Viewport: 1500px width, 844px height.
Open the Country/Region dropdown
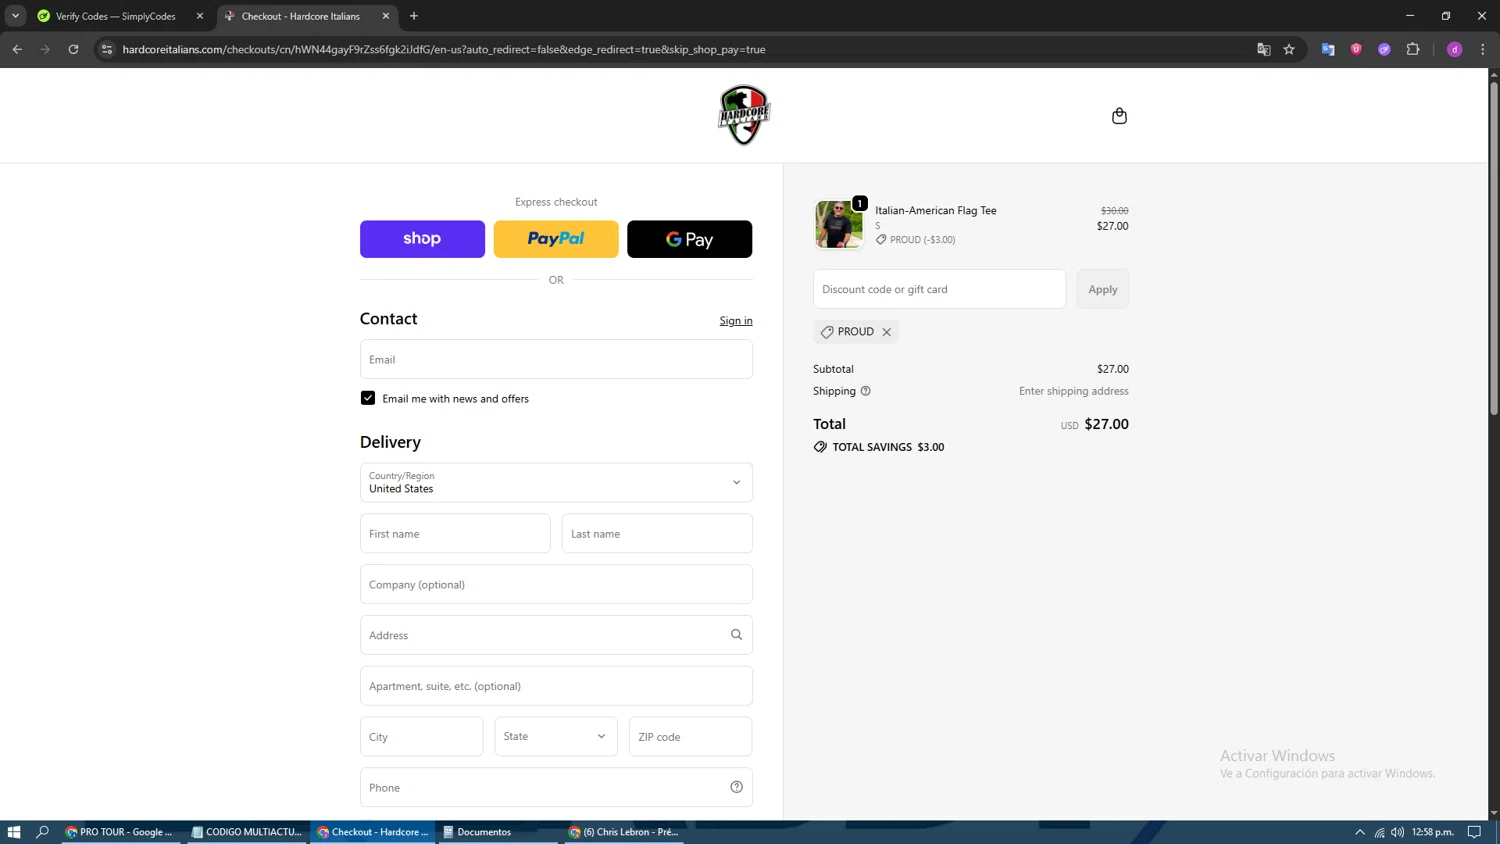(556, 482)
